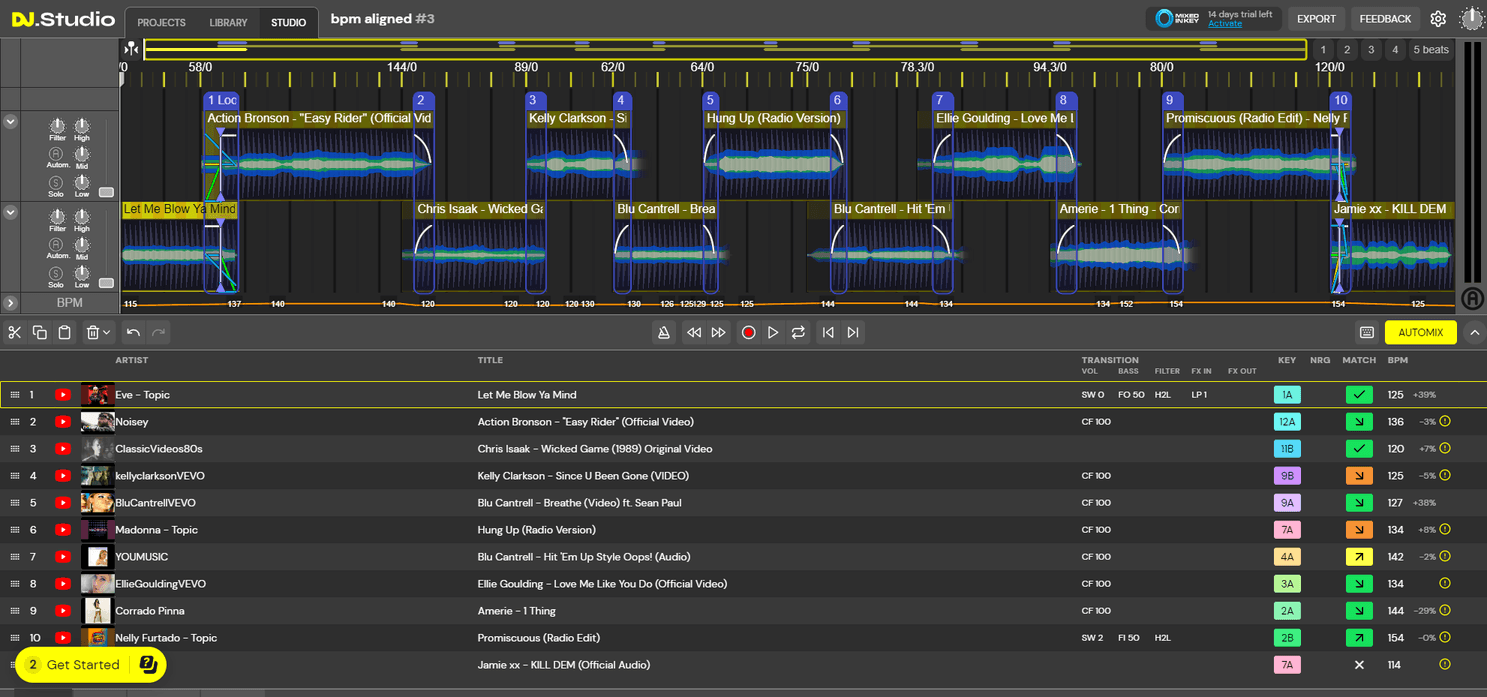Click the AUTOMIX button

[1420, 332]
